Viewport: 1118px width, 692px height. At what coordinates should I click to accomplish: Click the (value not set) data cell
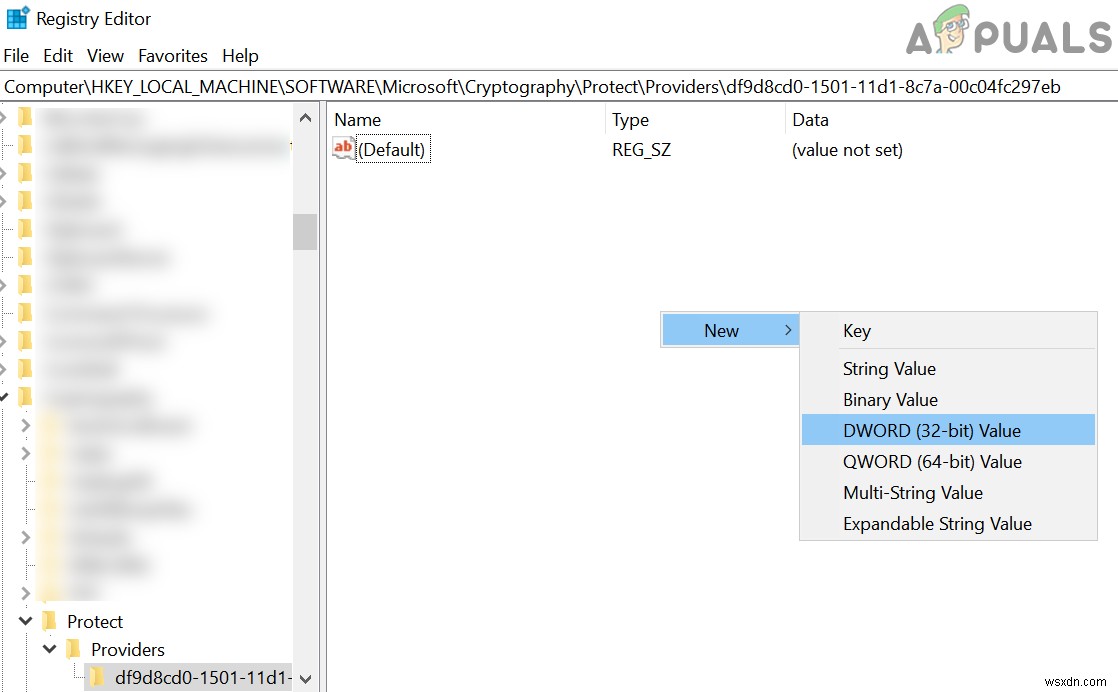(847, 150)
